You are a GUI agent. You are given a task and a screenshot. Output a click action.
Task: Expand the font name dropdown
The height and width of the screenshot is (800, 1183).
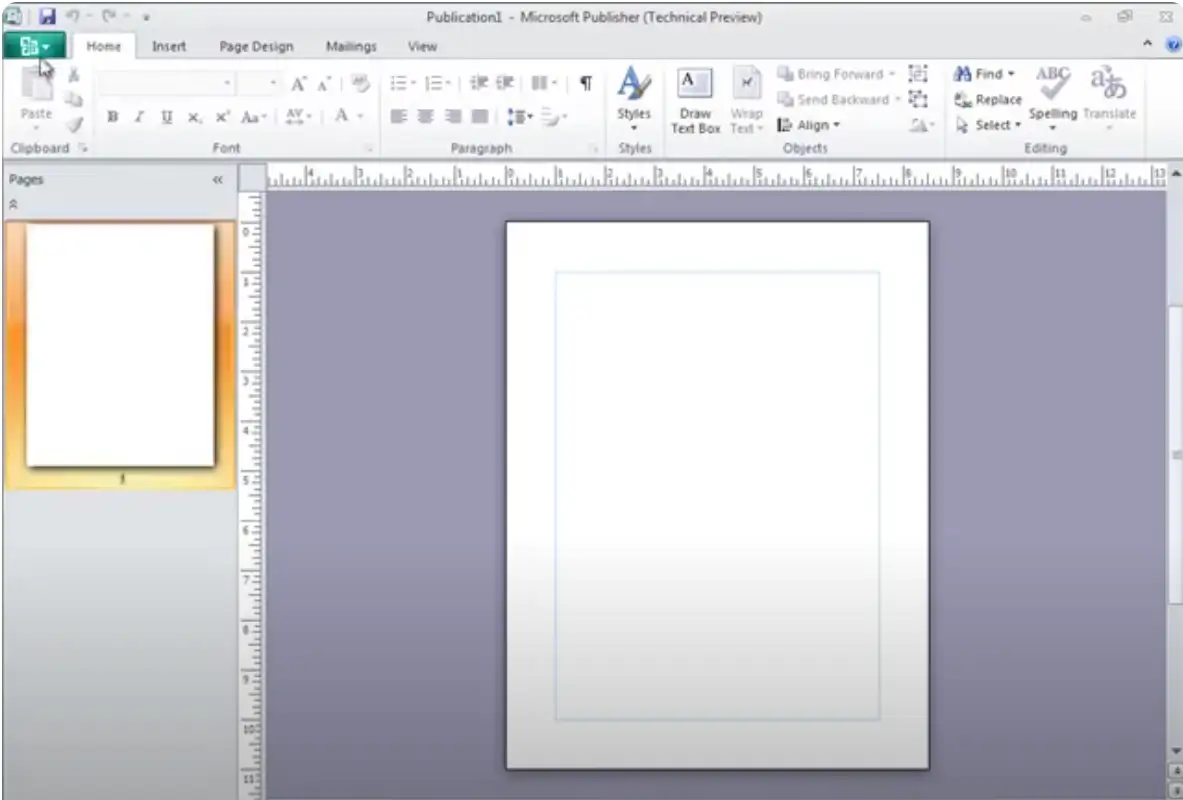[x=228, y=84]
